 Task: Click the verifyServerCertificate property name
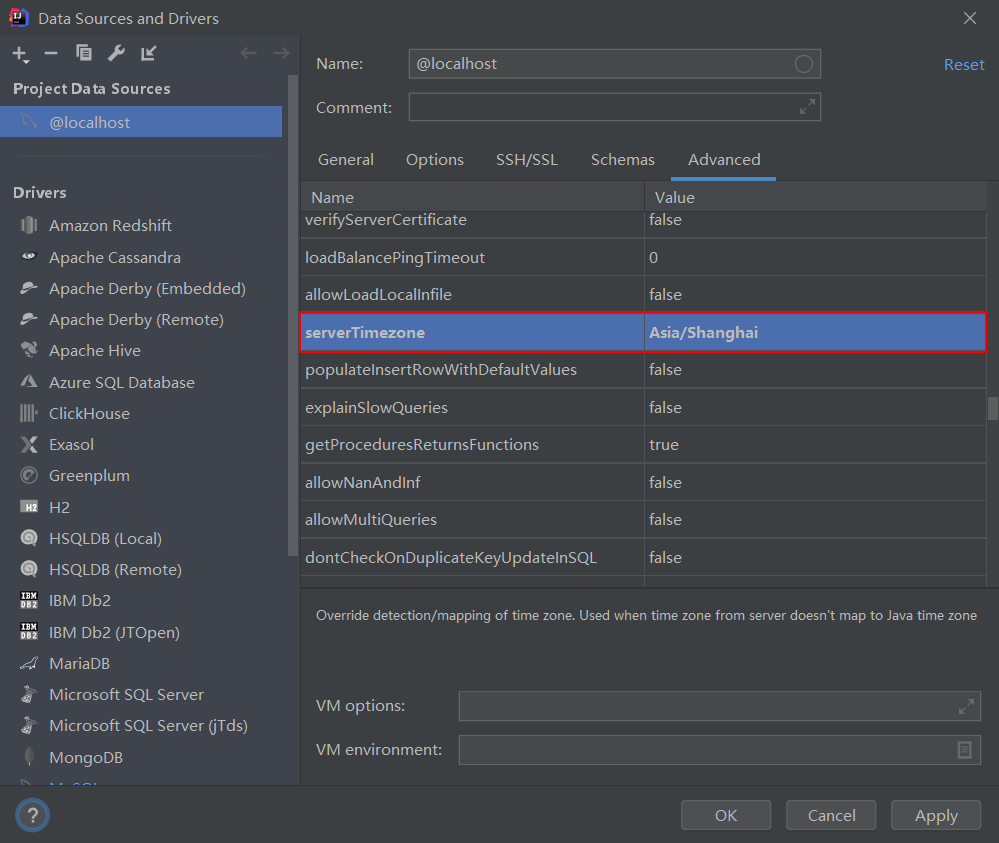[x=385, y=220]
